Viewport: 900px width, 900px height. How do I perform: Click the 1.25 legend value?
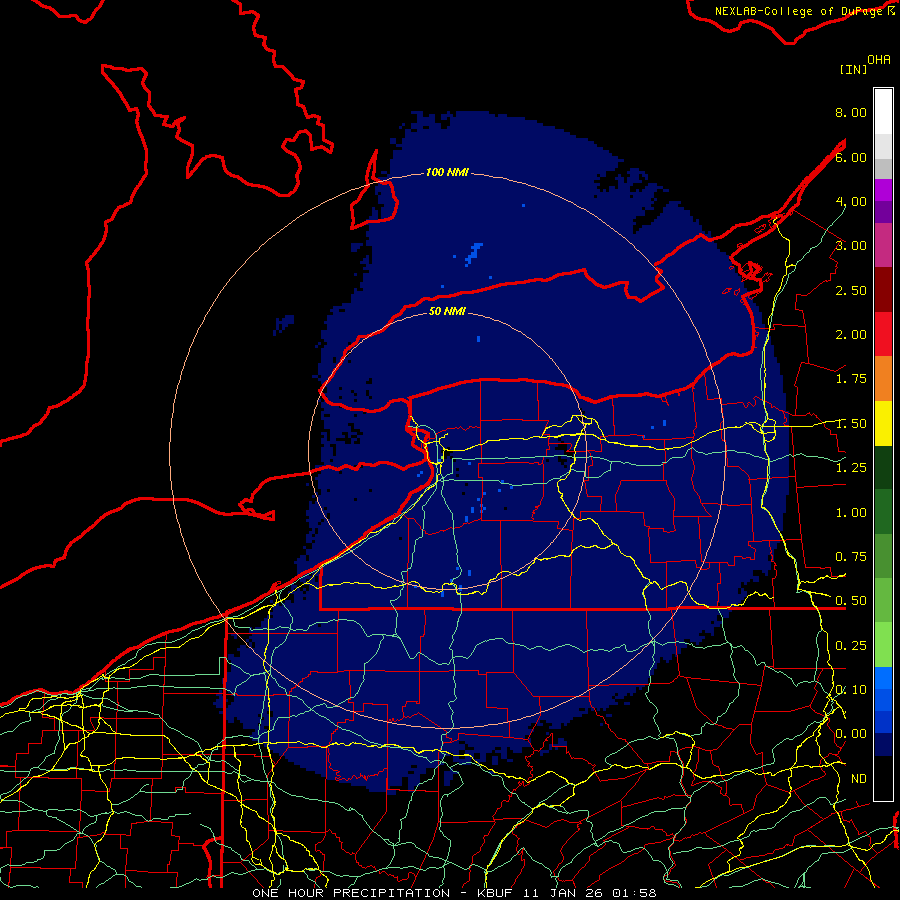point(851,468)
